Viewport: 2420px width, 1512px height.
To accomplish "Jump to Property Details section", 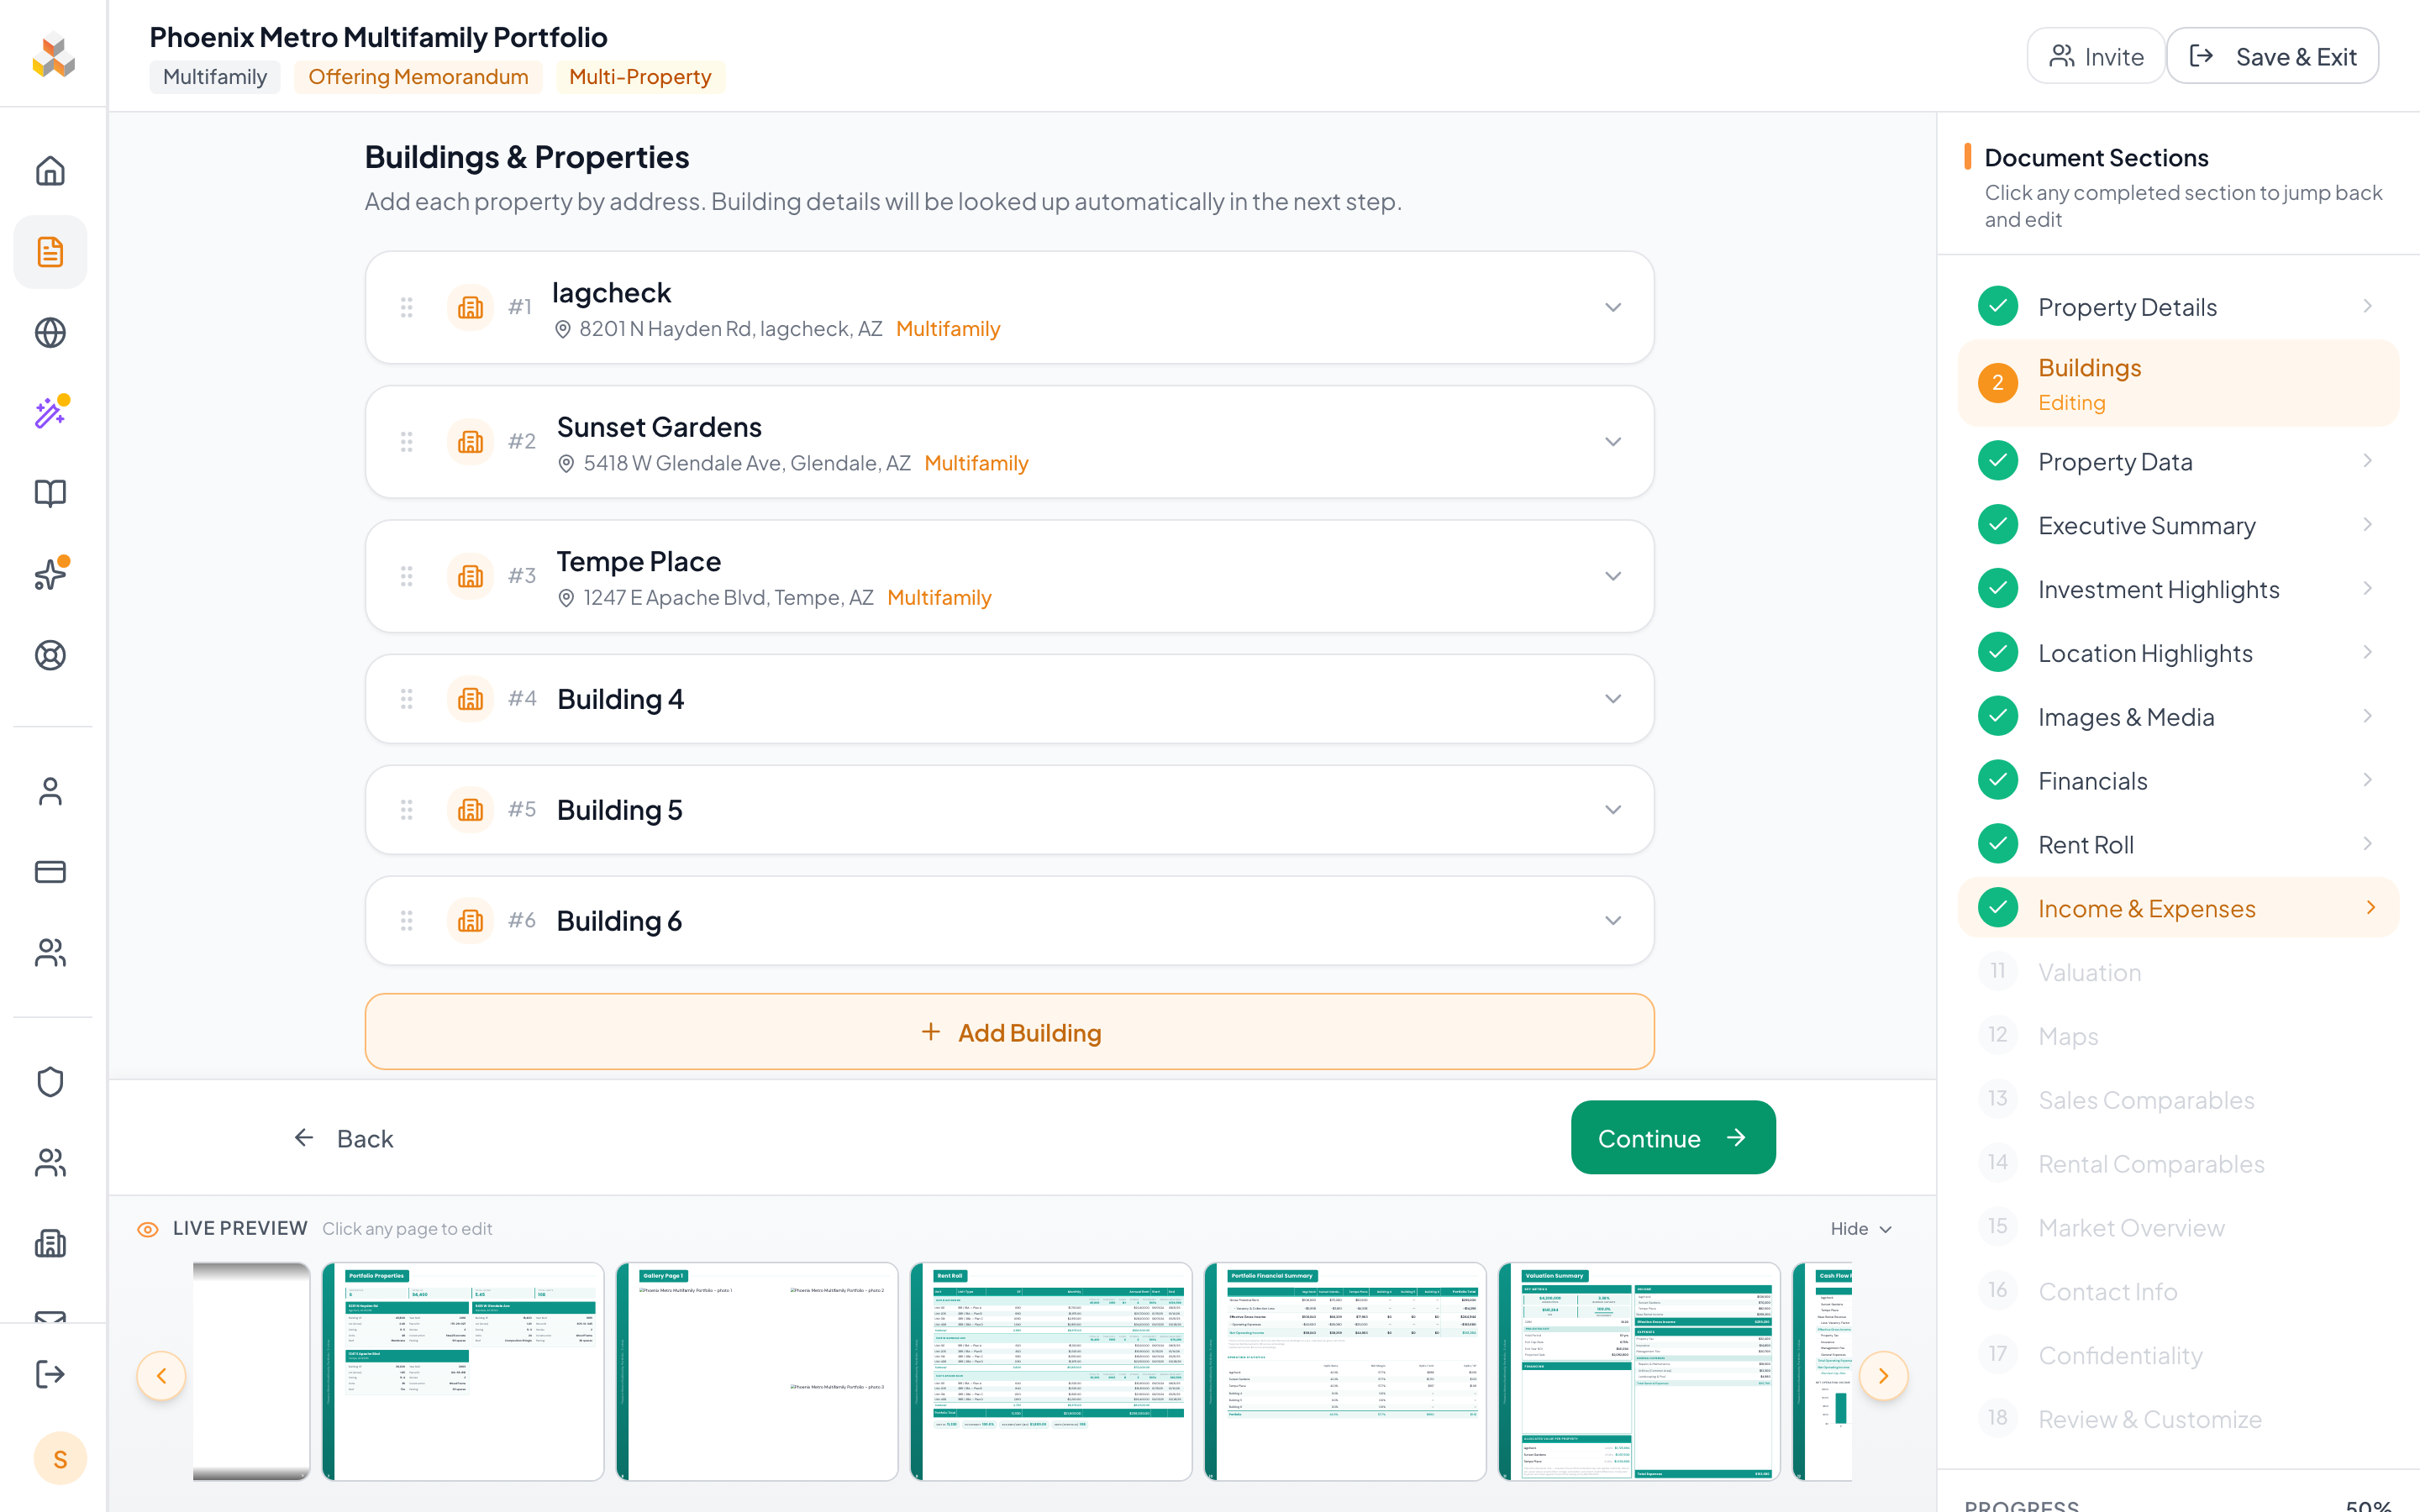I will 2178,307.
